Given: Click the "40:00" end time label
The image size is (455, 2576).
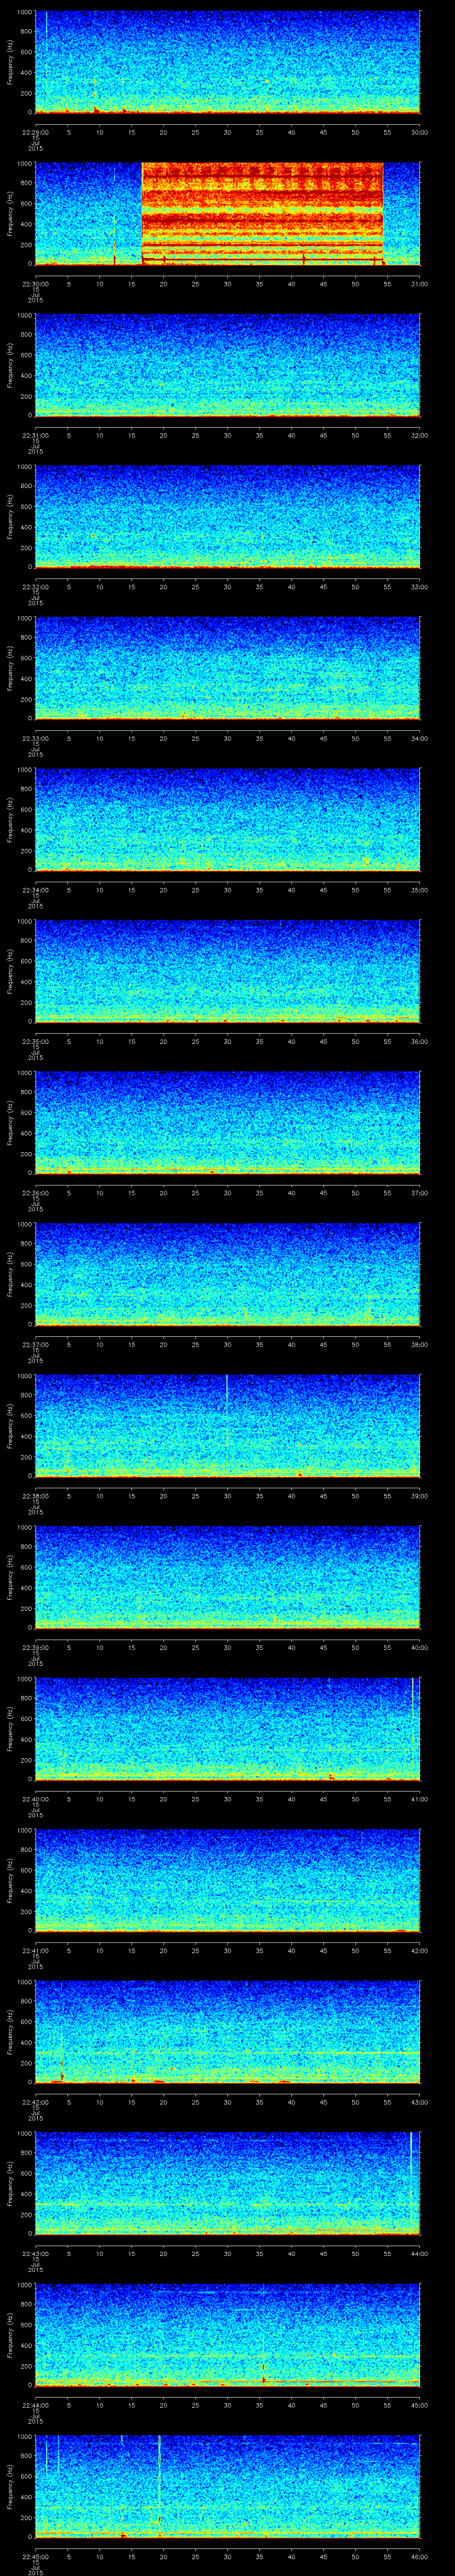Looking at the screenshot, I should pyautogui.click(x=420, y=1647).
